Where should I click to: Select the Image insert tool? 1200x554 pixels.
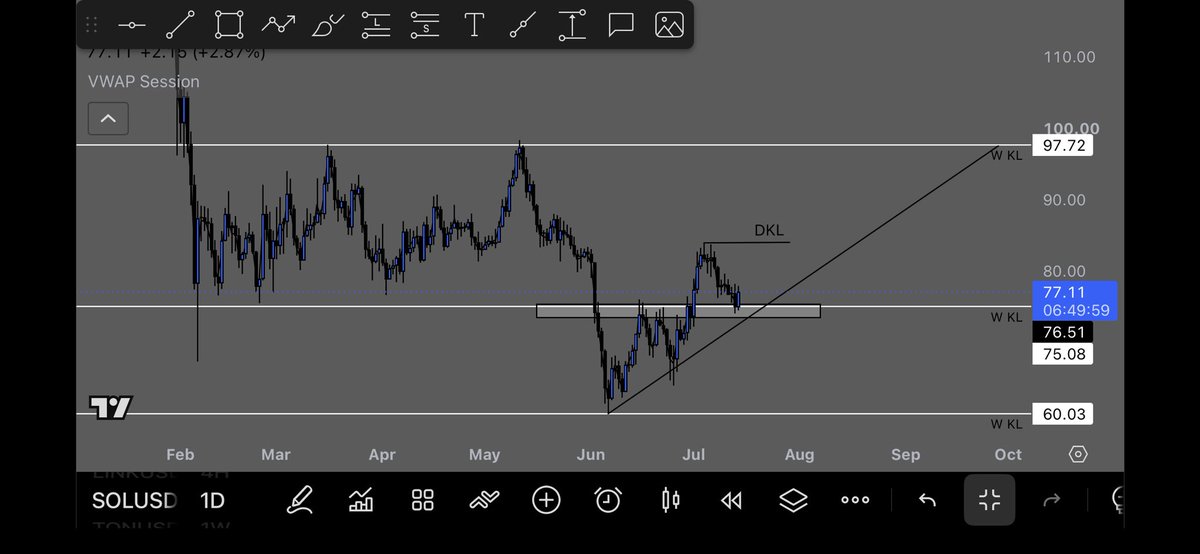click(669, 25)
